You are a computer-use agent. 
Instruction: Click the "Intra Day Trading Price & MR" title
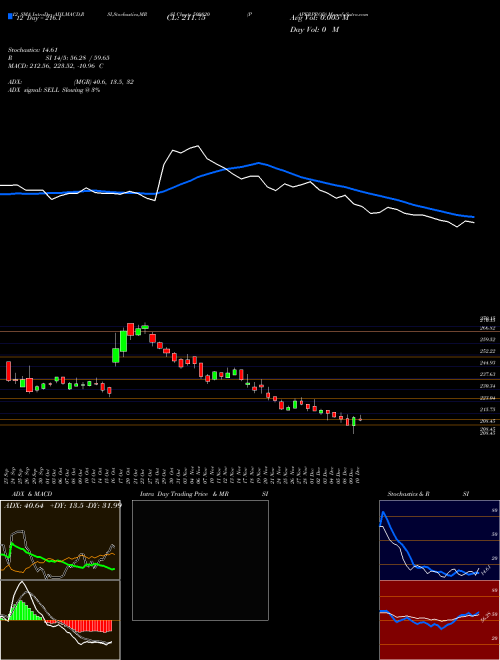click(x=185, y=494)
